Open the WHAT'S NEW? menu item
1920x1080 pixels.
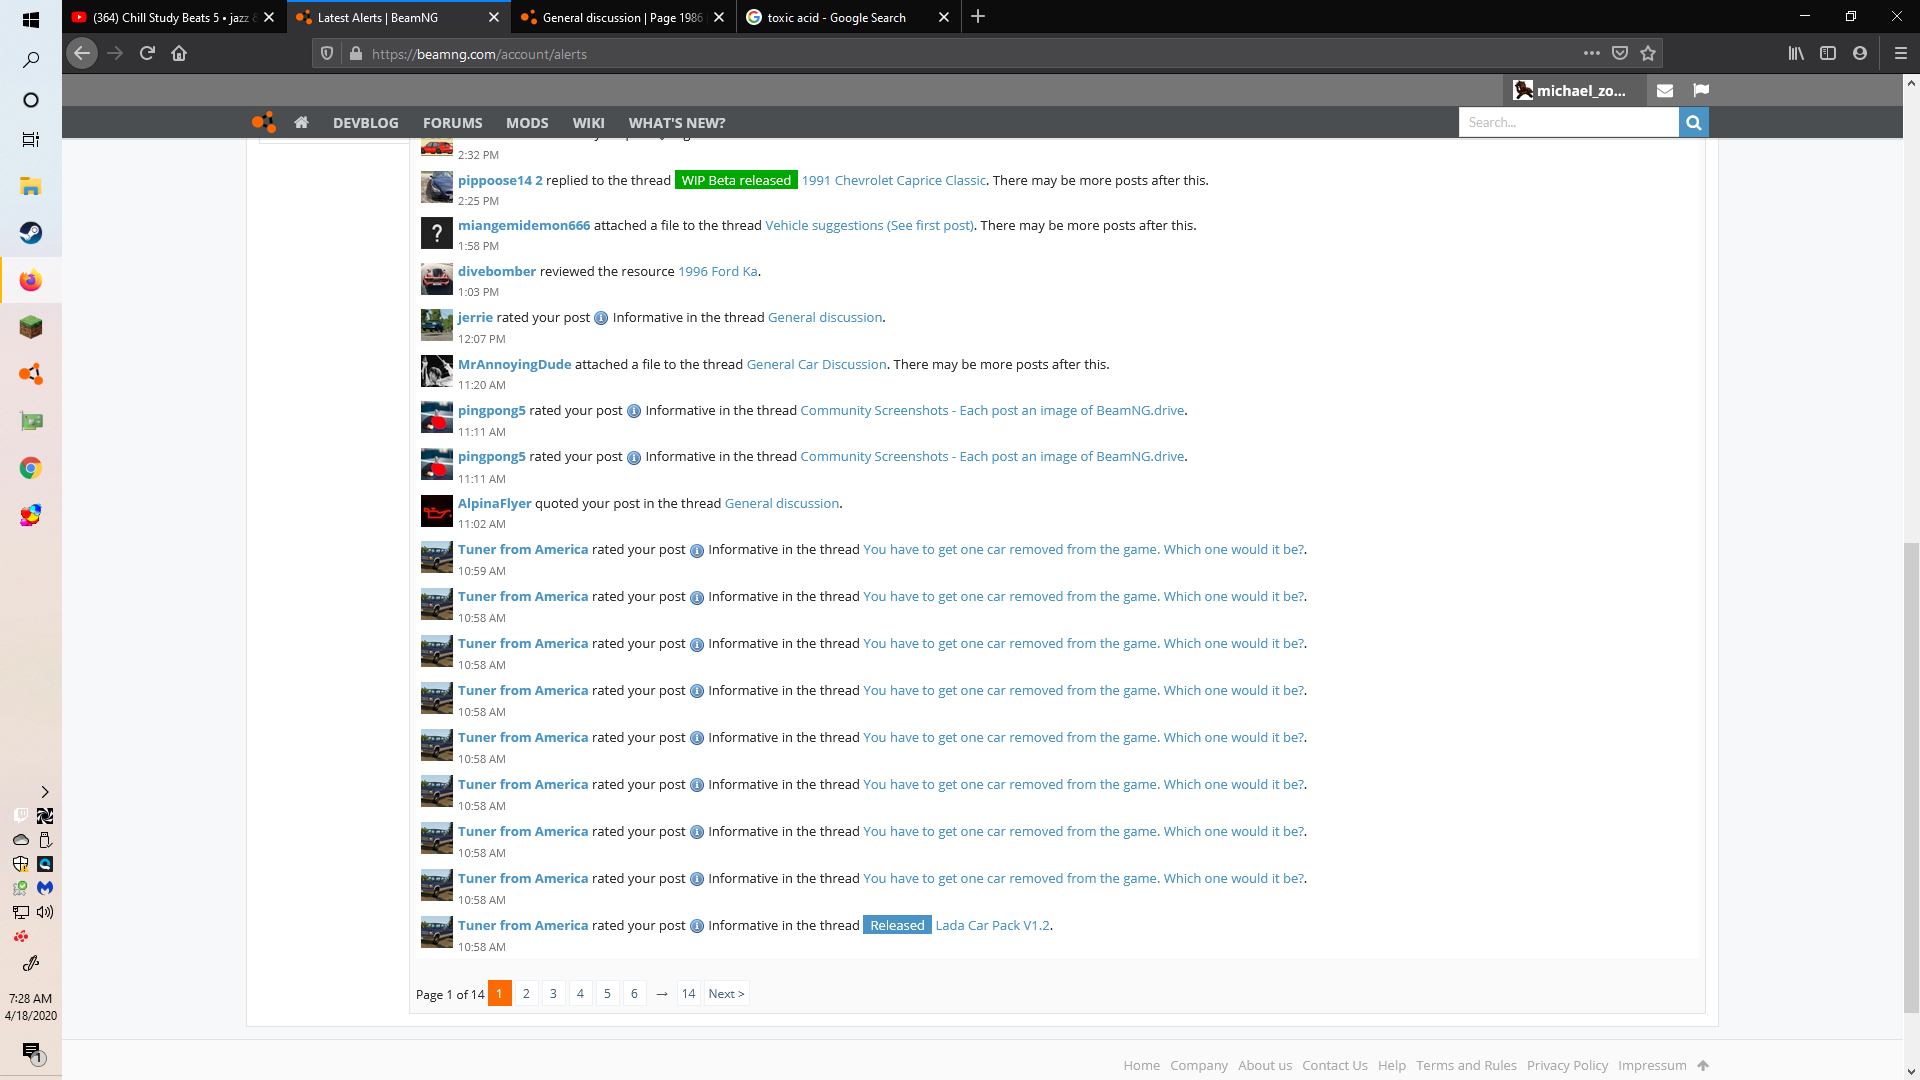[677, 122]
